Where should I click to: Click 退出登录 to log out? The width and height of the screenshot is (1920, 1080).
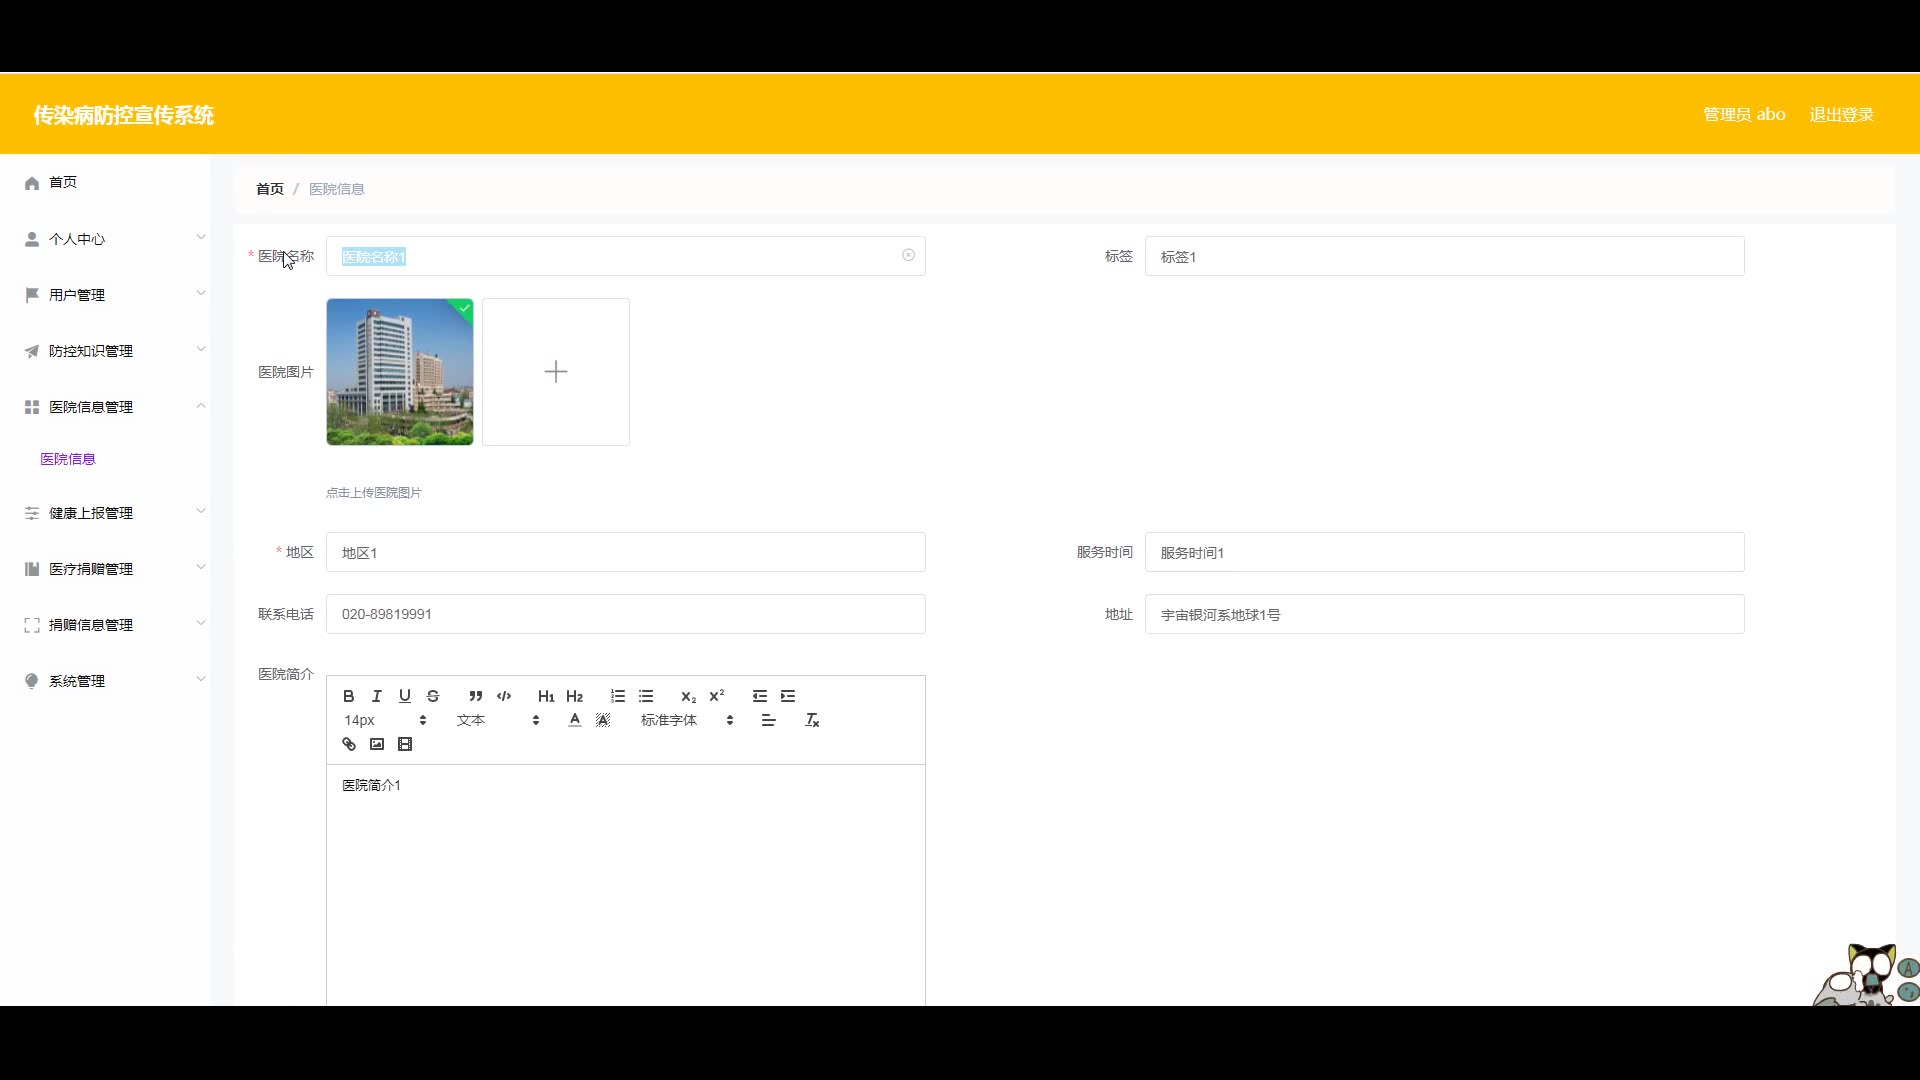tap(1841, 115)
